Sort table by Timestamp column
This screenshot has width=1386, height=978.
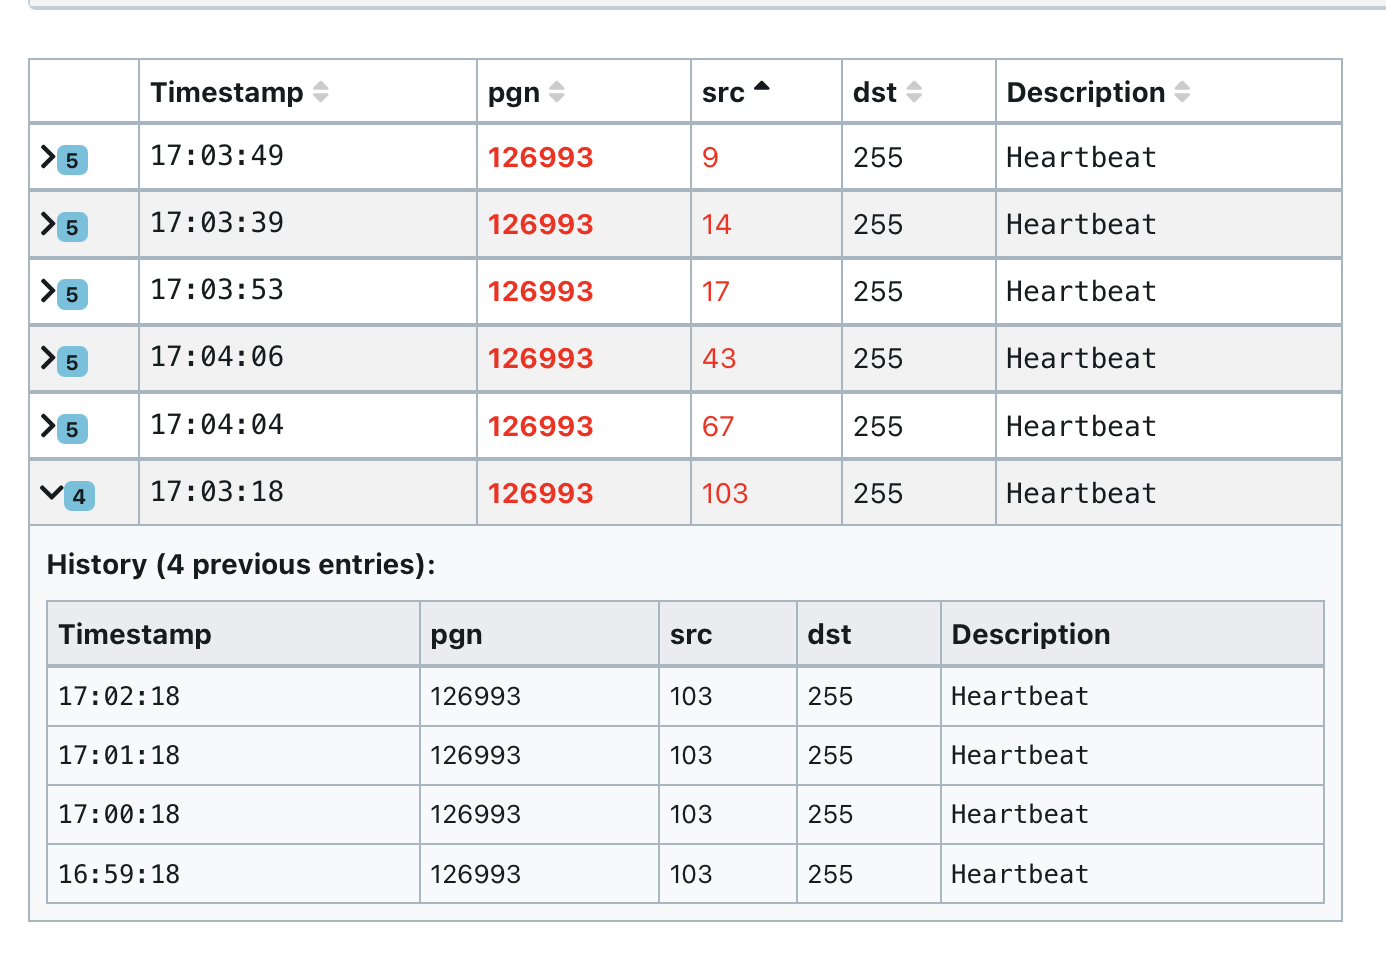320,92
